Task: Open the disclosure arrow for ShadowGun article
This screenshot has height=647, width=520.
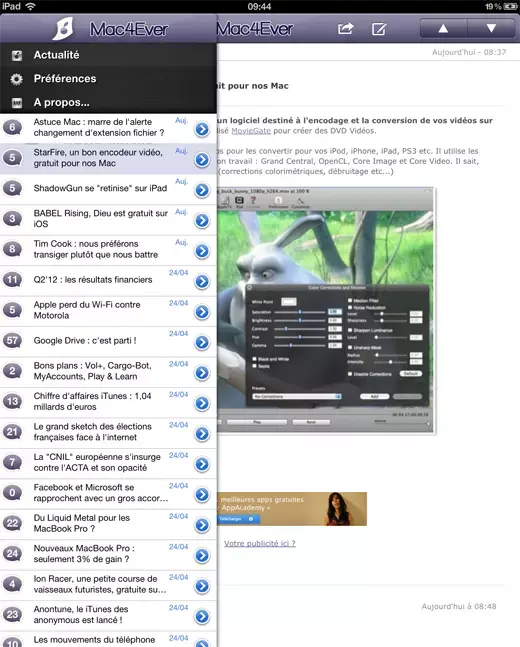Action: (x=202, y=190)
